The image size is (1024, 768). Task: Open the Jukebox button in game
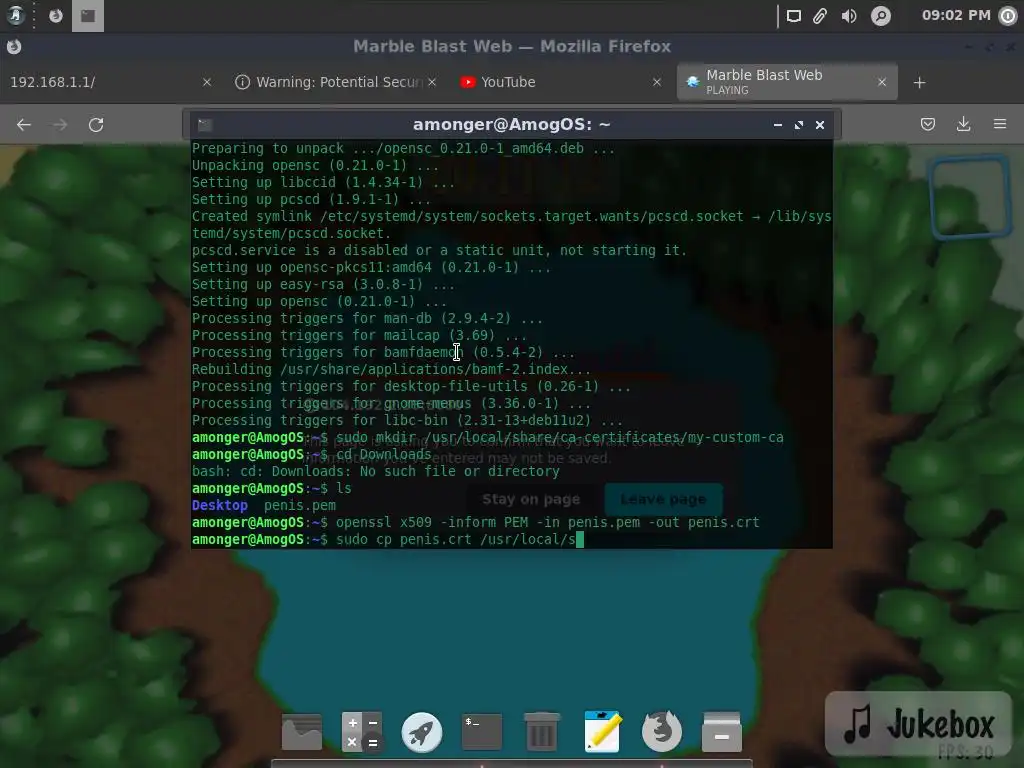(919, 724)
